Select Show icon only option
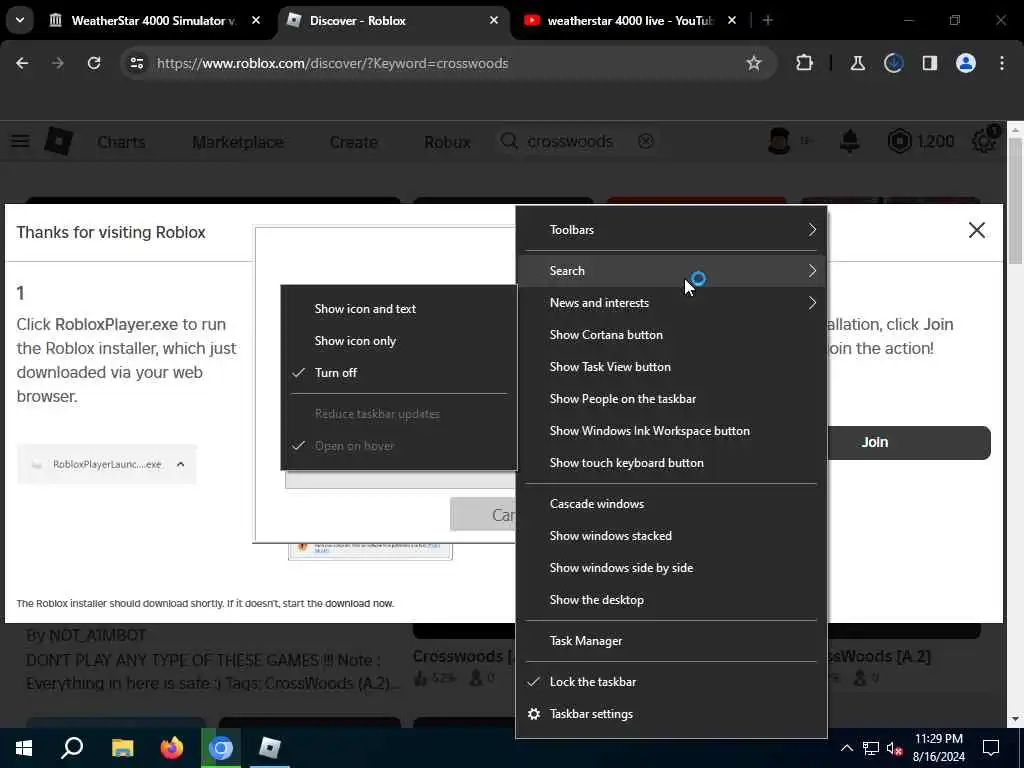This screenshot has height=768, width=1024. (399, 341)
